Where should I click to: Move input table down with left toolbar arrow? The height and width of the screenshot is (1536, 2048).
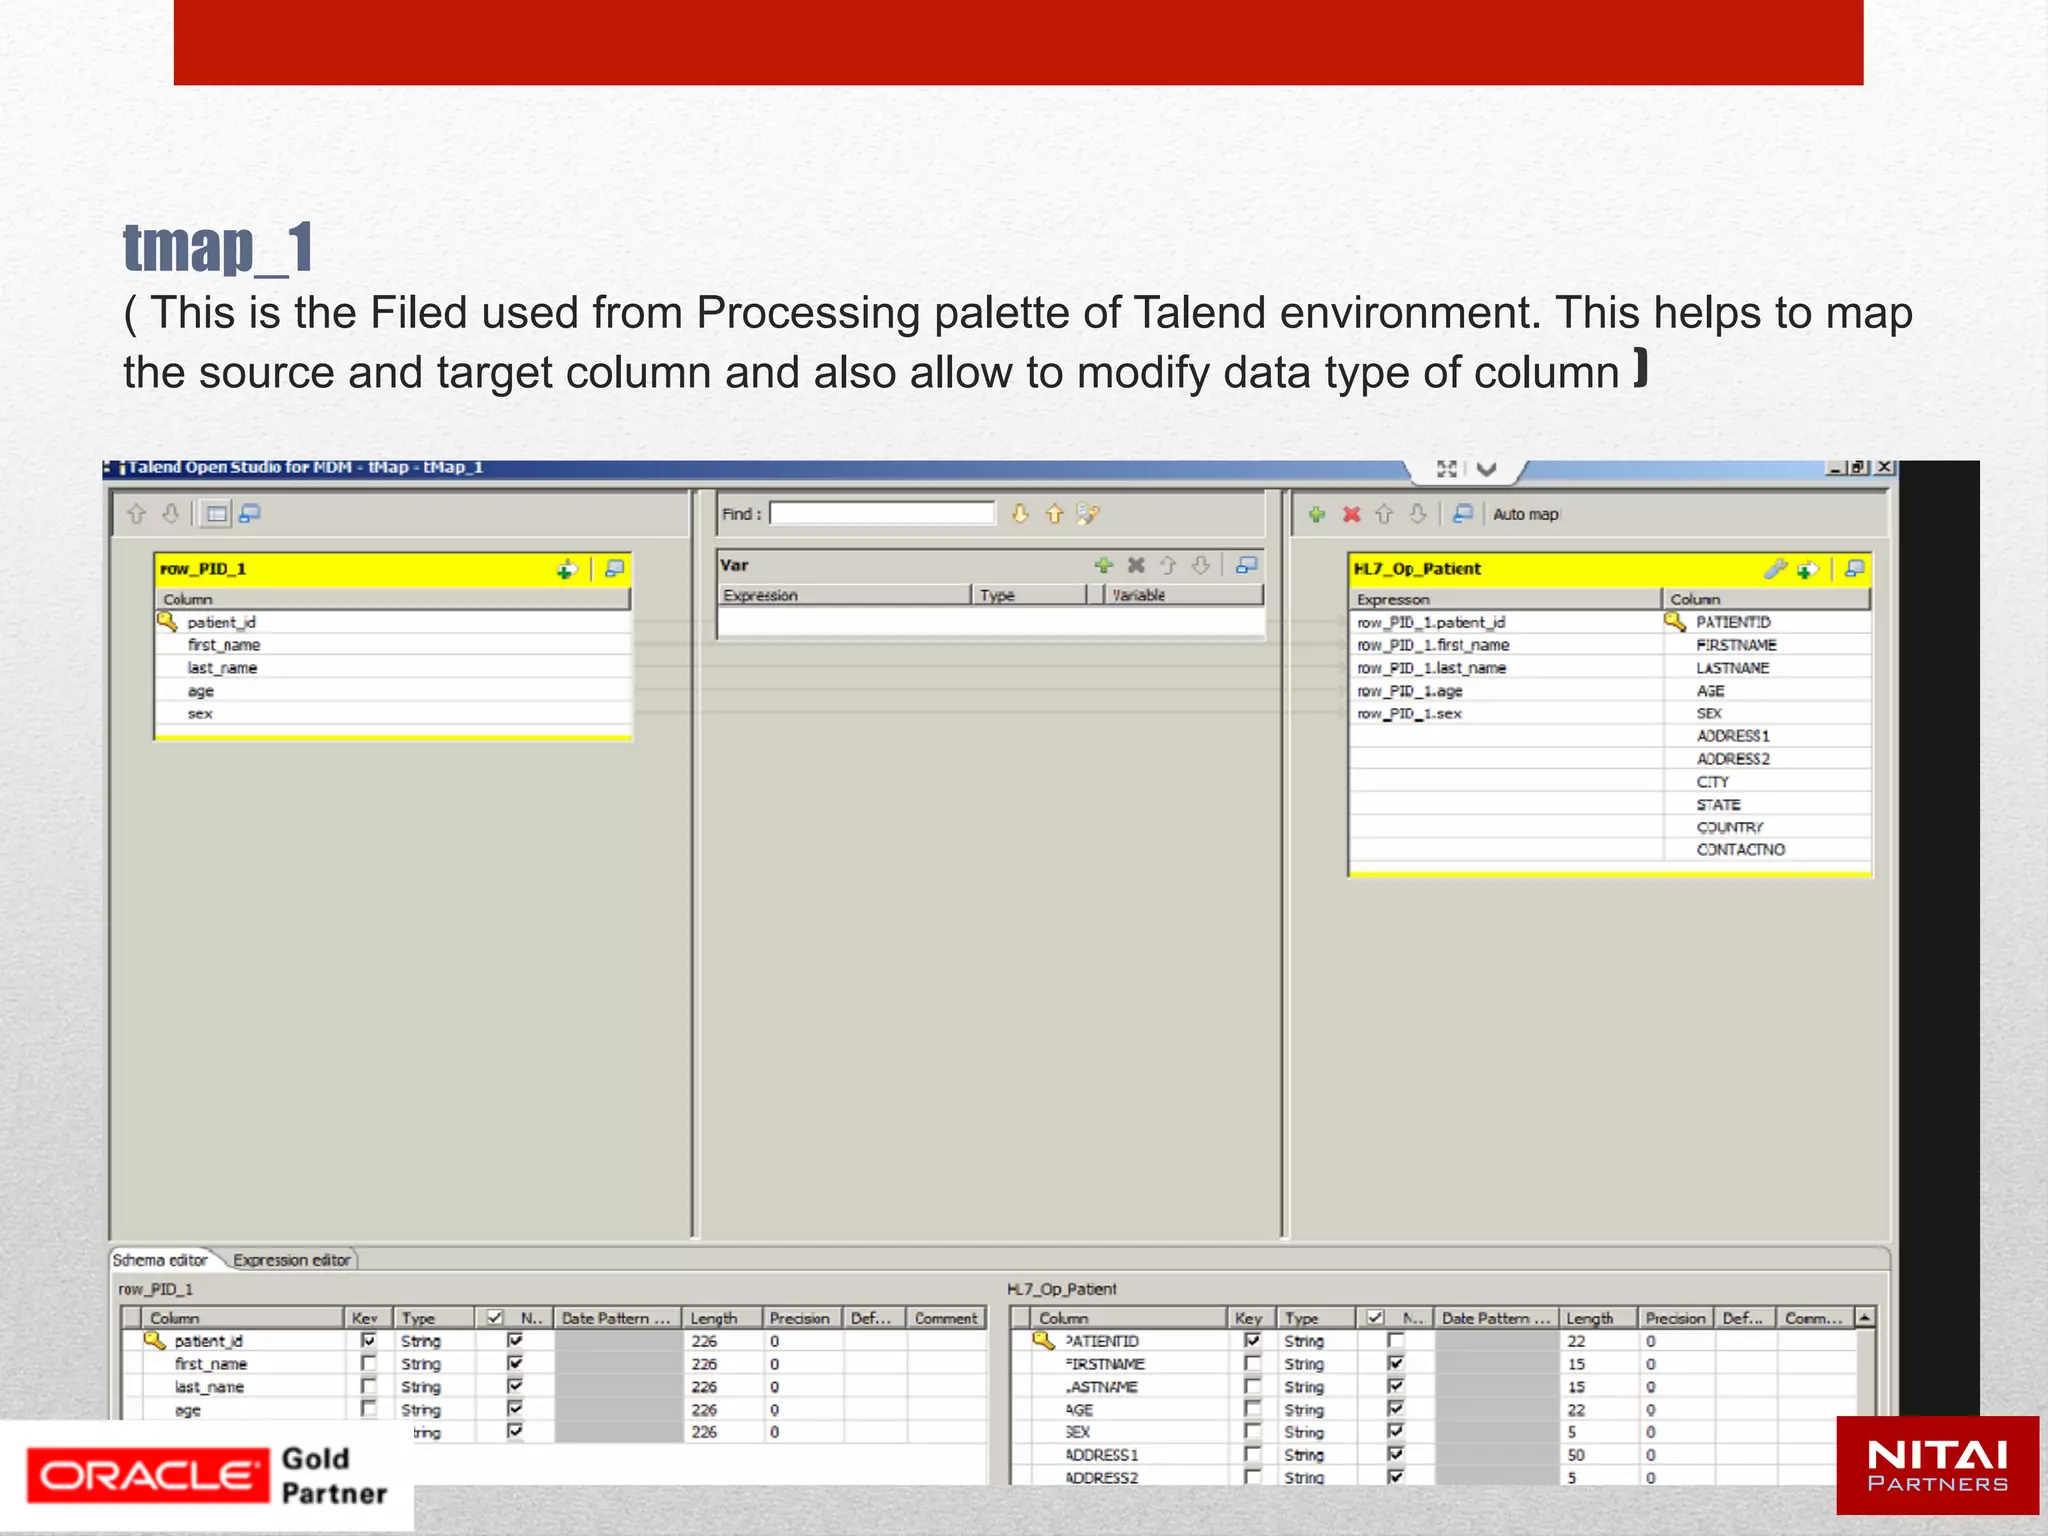tap(171, 514)
